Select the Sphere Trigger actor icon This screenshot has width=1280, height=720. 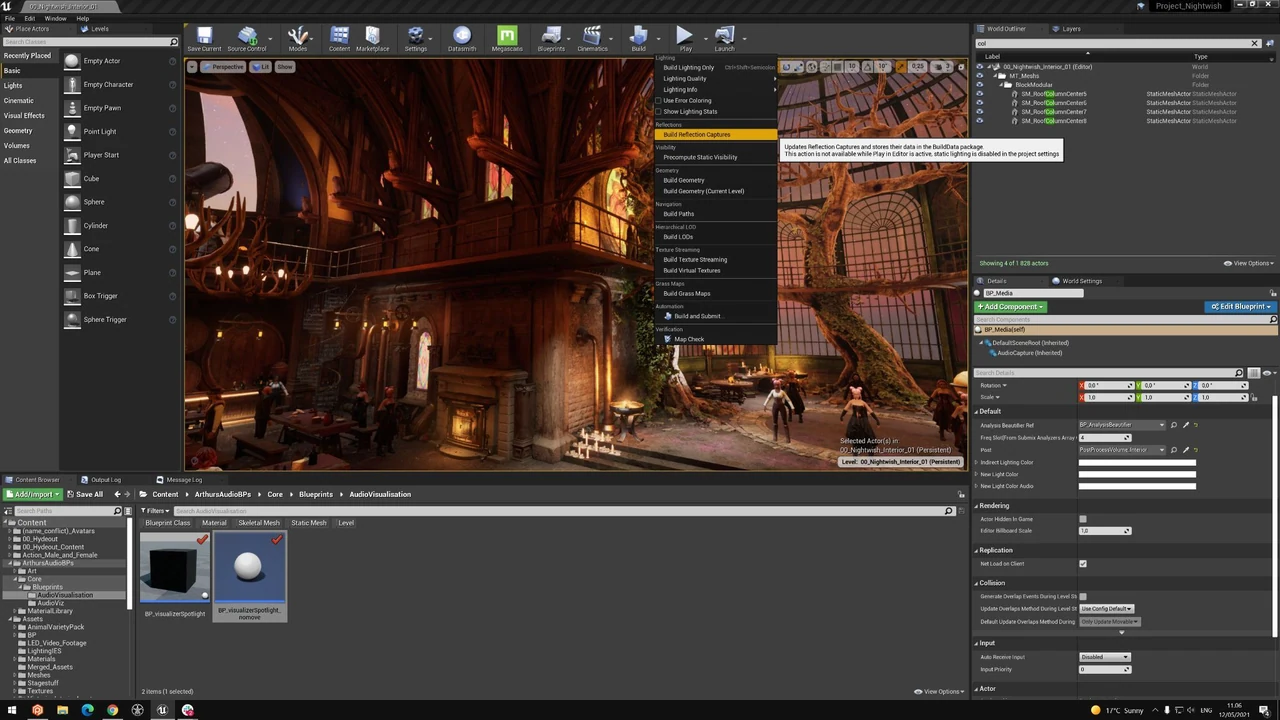click(x=72, y=319)
